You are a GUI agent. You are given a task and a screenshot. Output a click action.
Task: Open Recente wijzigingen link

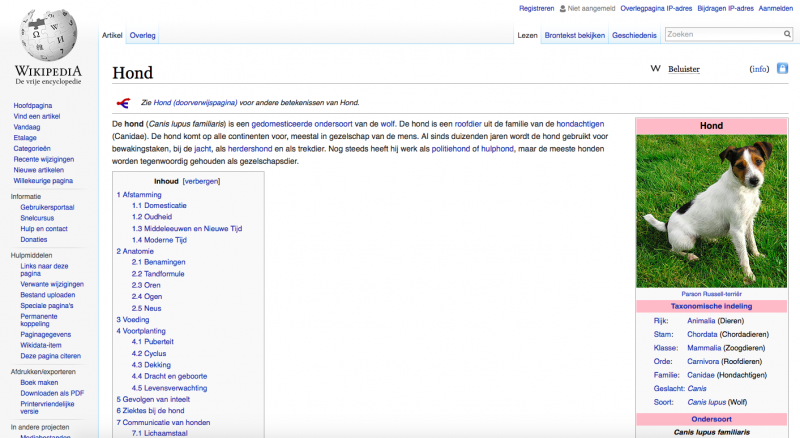(43, 159)
